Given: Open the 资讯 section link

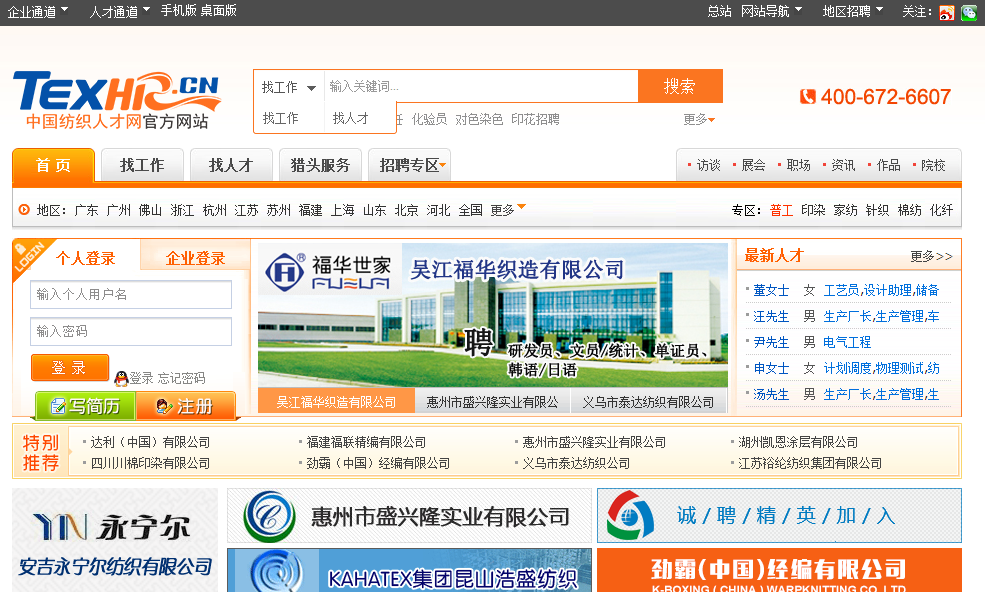Looking at the screenshot, I should click(x=843, y=165).
